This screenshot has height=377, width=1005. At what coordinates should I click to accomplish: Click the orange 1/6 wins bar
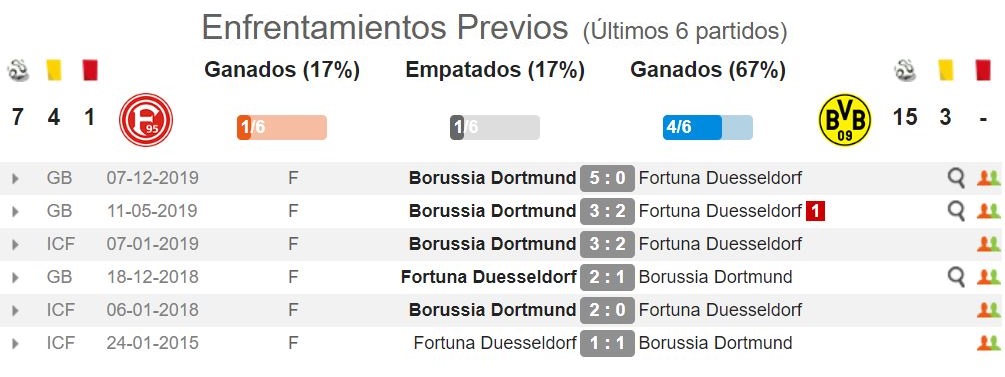282,128
